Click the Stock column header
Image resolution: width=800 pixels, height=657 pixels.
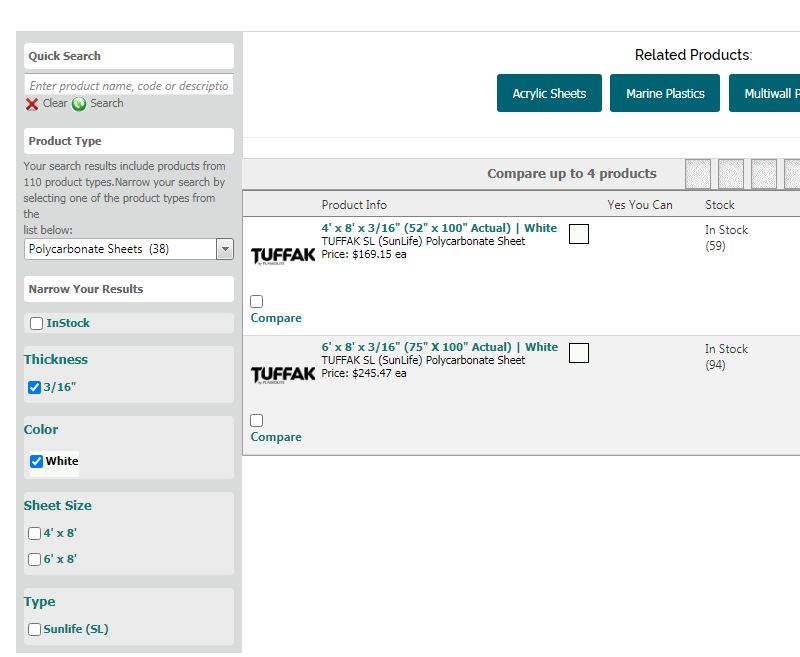tap(720, 205)
